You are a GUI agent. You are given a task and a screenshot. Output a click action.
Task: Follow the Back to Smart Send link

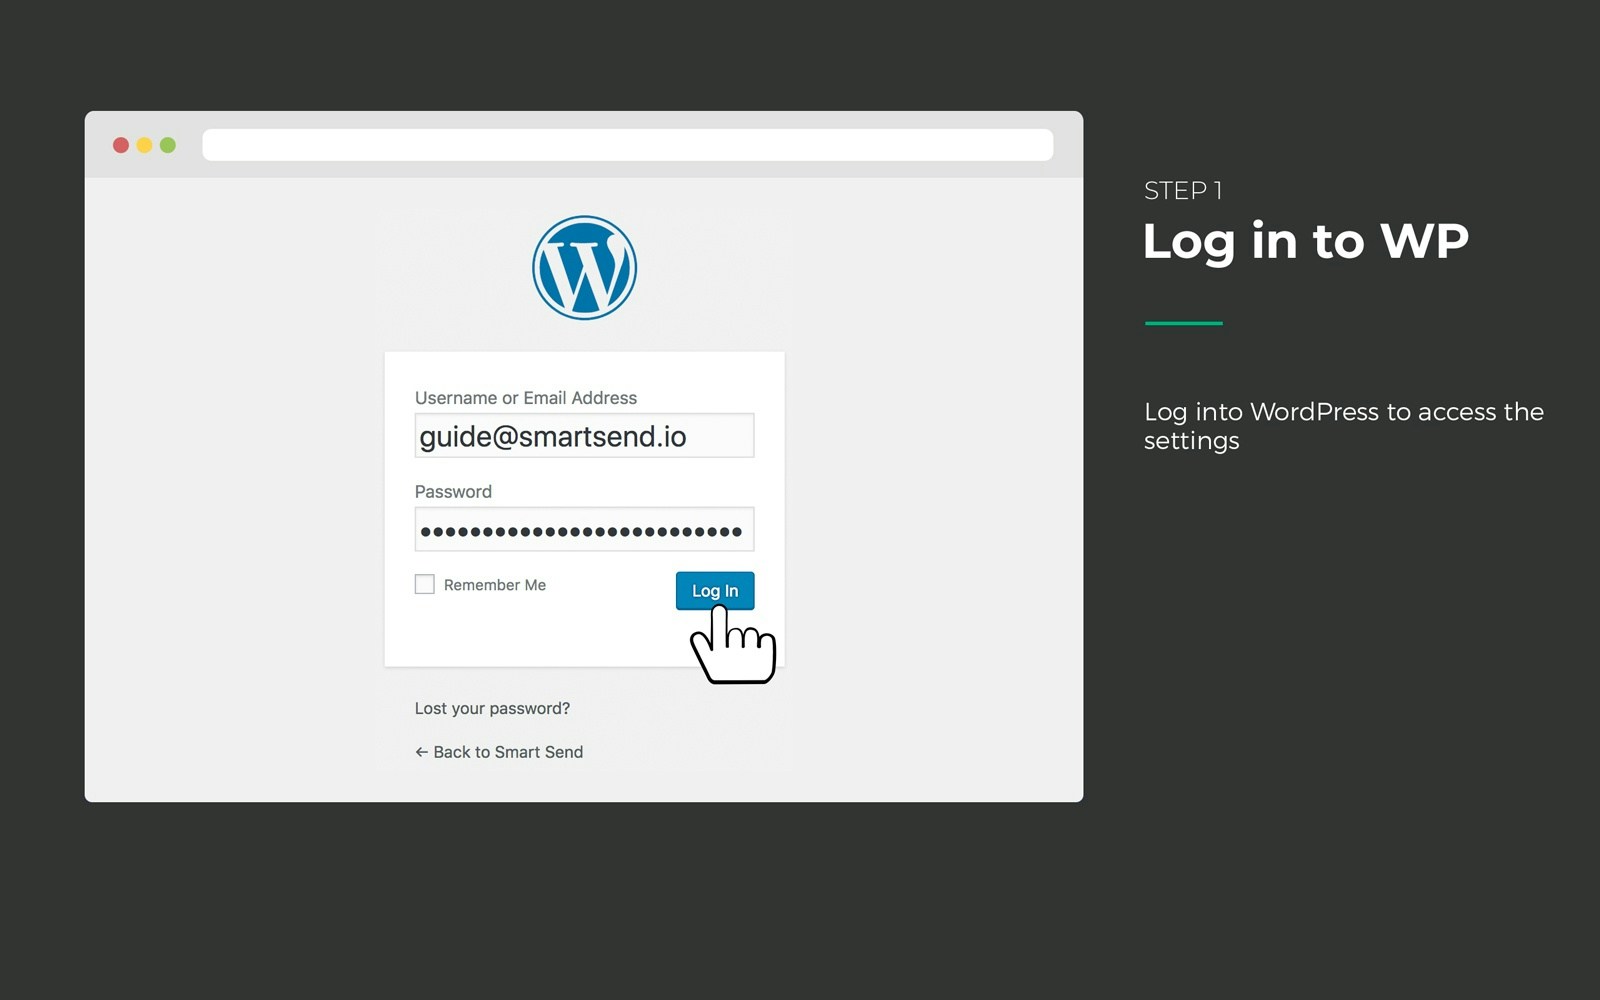click(x=507, y=752)
